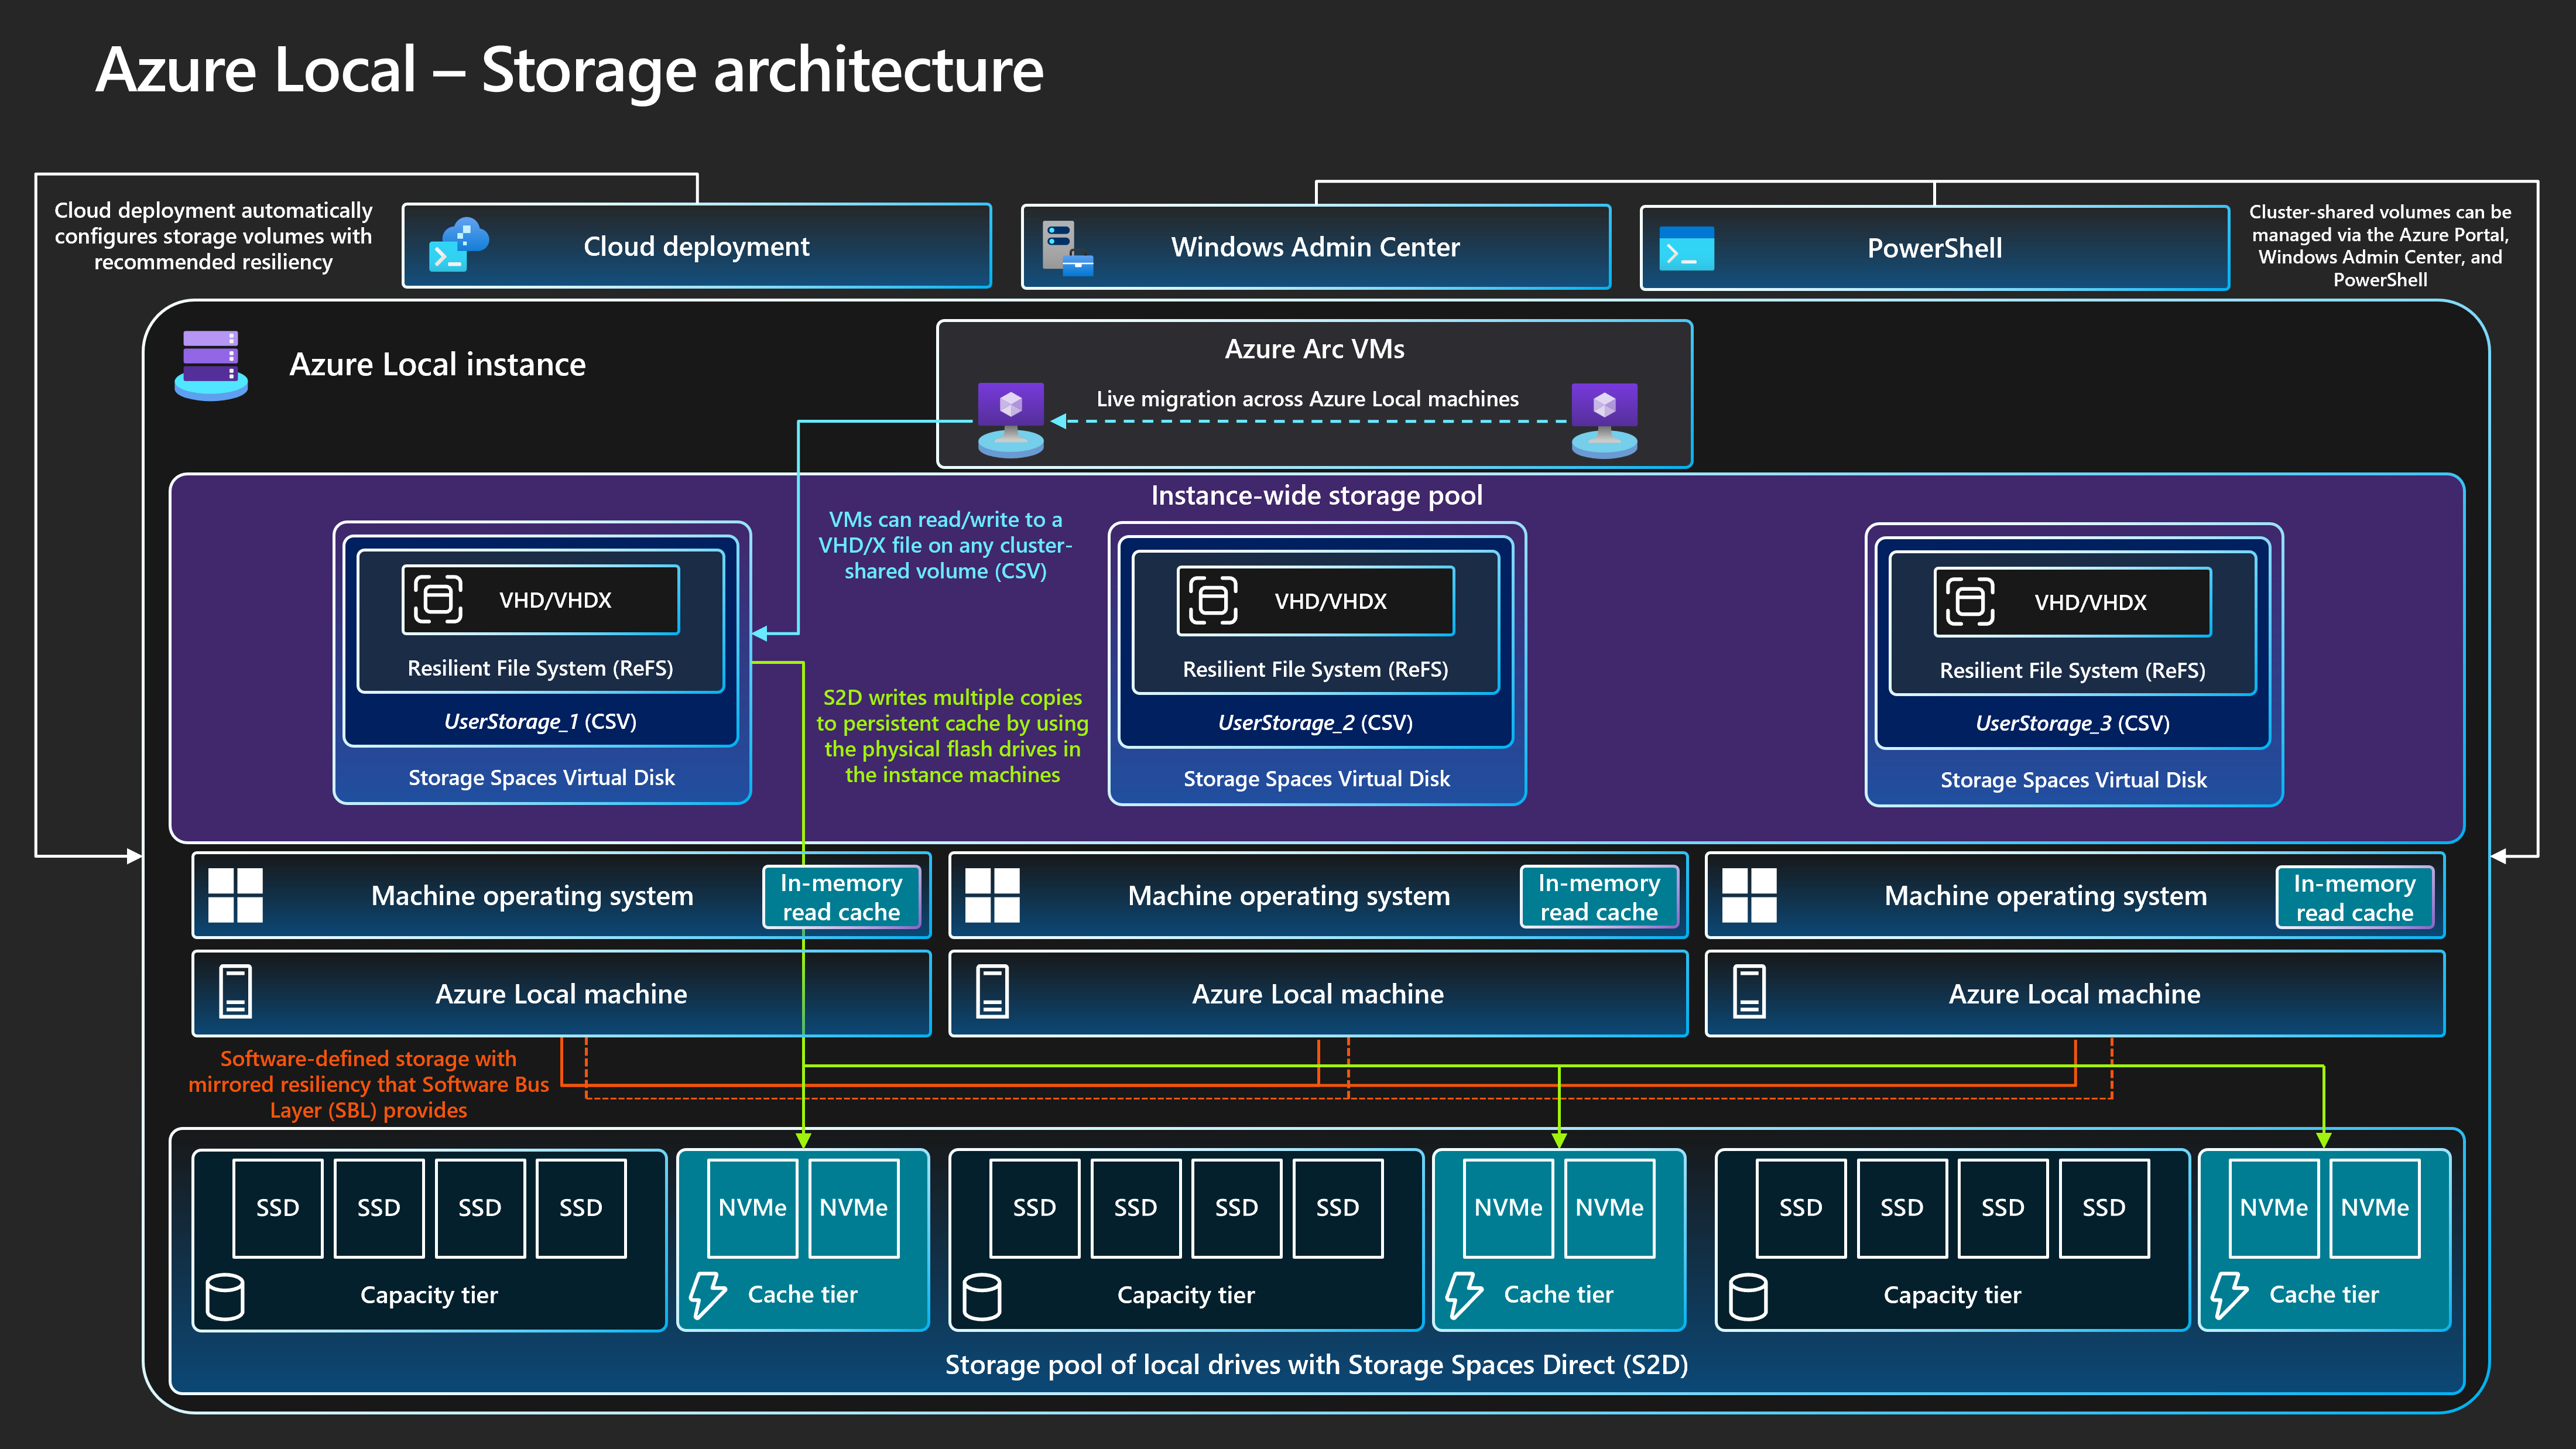Click the Windows logo on the middle machine OS
The height and width of the screenshot is (1449, 2576).
992,895
